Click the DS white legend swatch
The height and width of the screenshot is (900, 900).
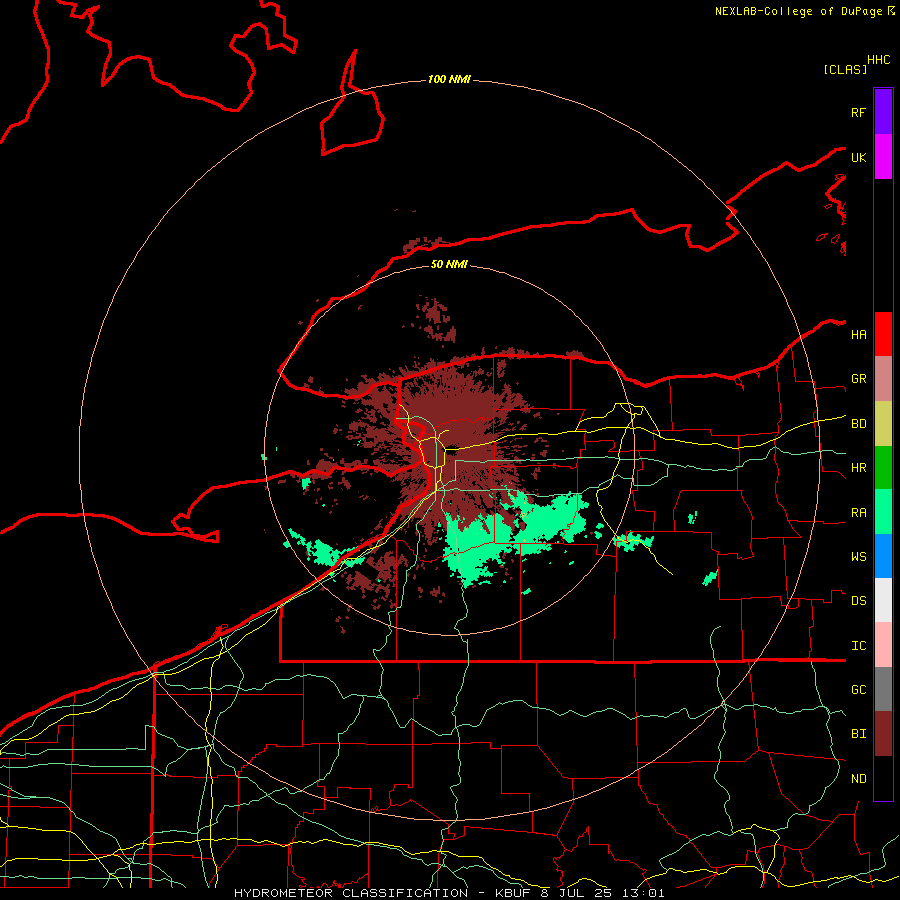click(x=883, y=600)
